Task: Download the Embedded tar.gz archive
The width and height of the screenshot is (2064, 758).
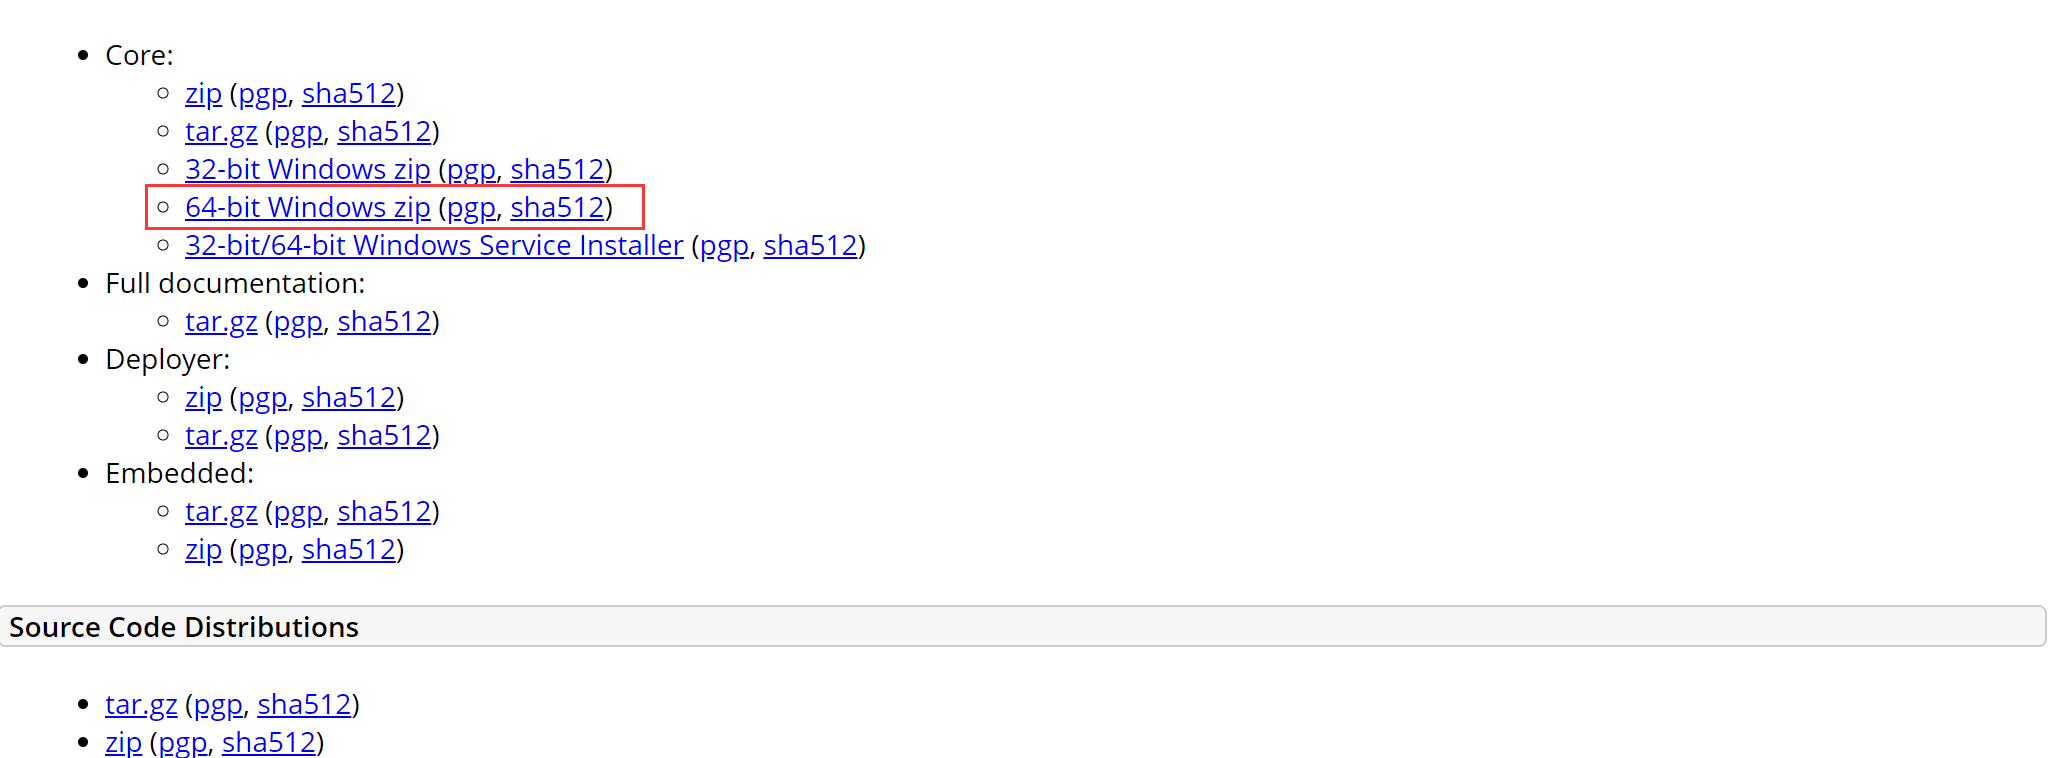Action: (221, 512)
